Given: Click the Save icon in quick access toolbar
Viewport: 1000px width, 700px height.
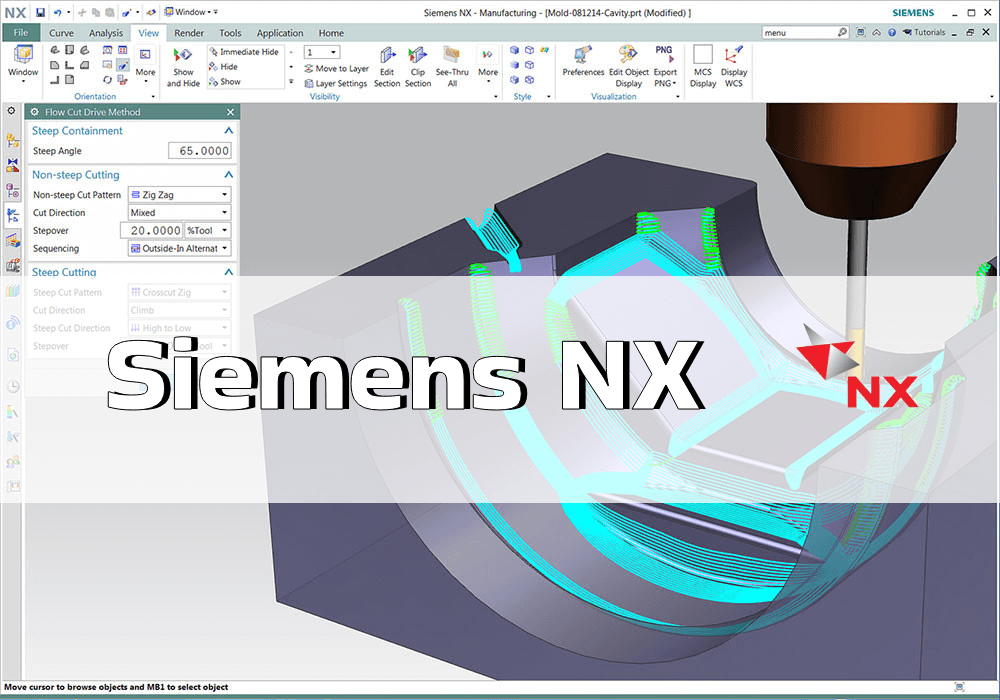Looking at the screenshot, I should coord(40,13).
